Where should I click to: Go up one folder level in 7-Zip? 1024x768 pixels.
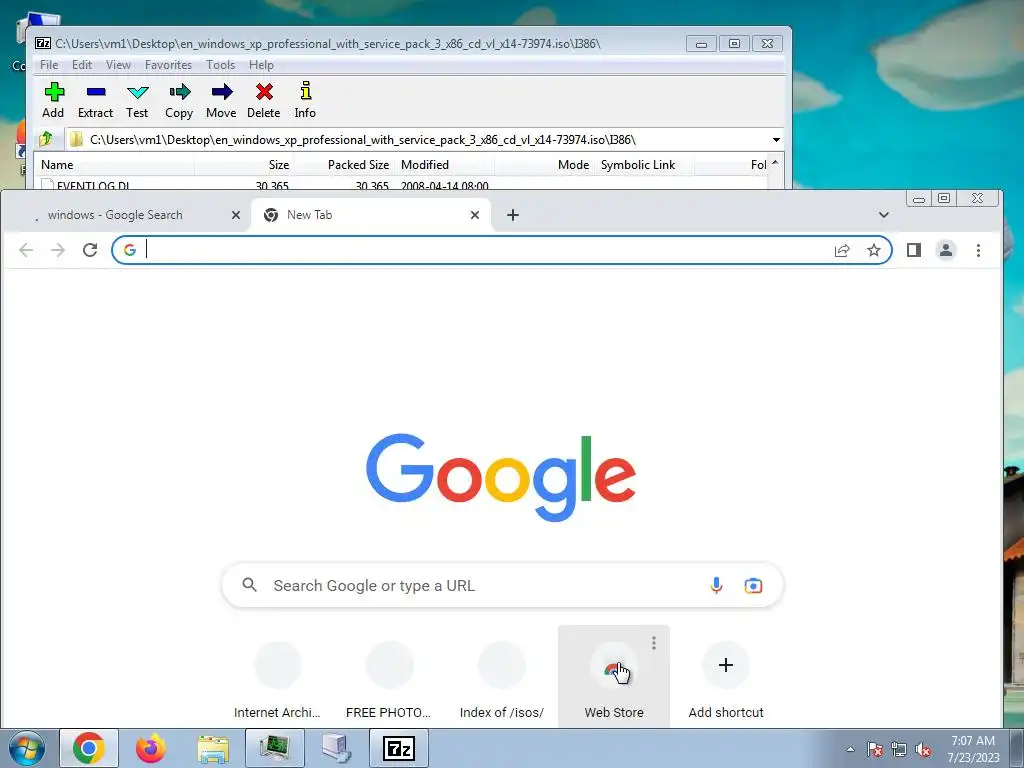pos(46,139)
